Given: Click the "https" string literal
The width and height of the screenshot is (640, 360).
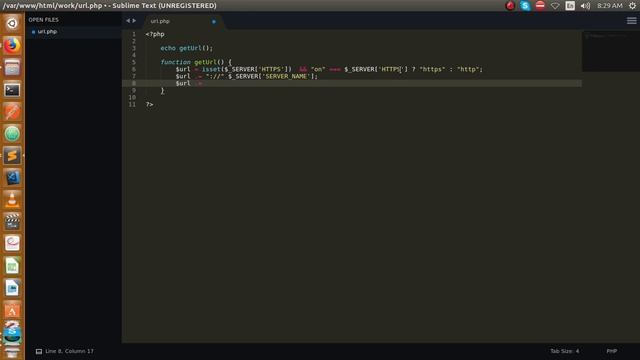Looking at the screenshot, I should pos(432,69).
